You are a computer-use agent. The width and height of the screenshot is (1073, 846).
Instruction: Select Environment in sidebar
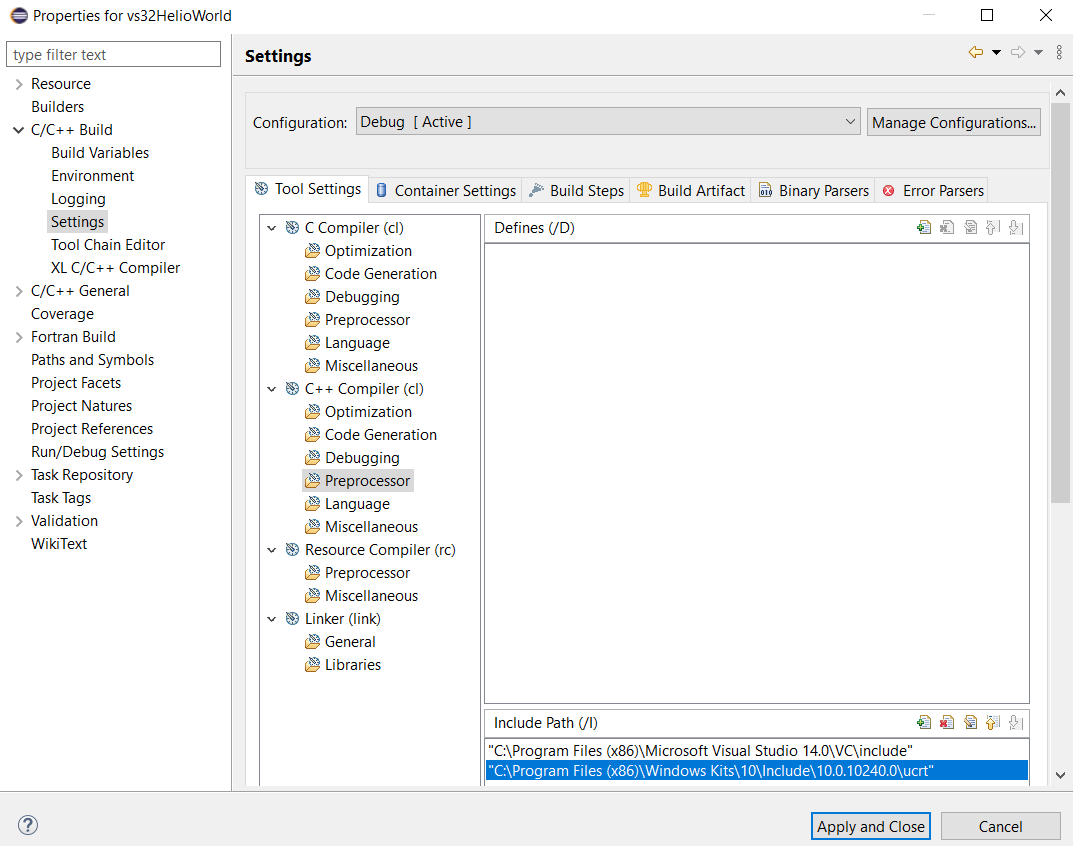coord(92,176)
